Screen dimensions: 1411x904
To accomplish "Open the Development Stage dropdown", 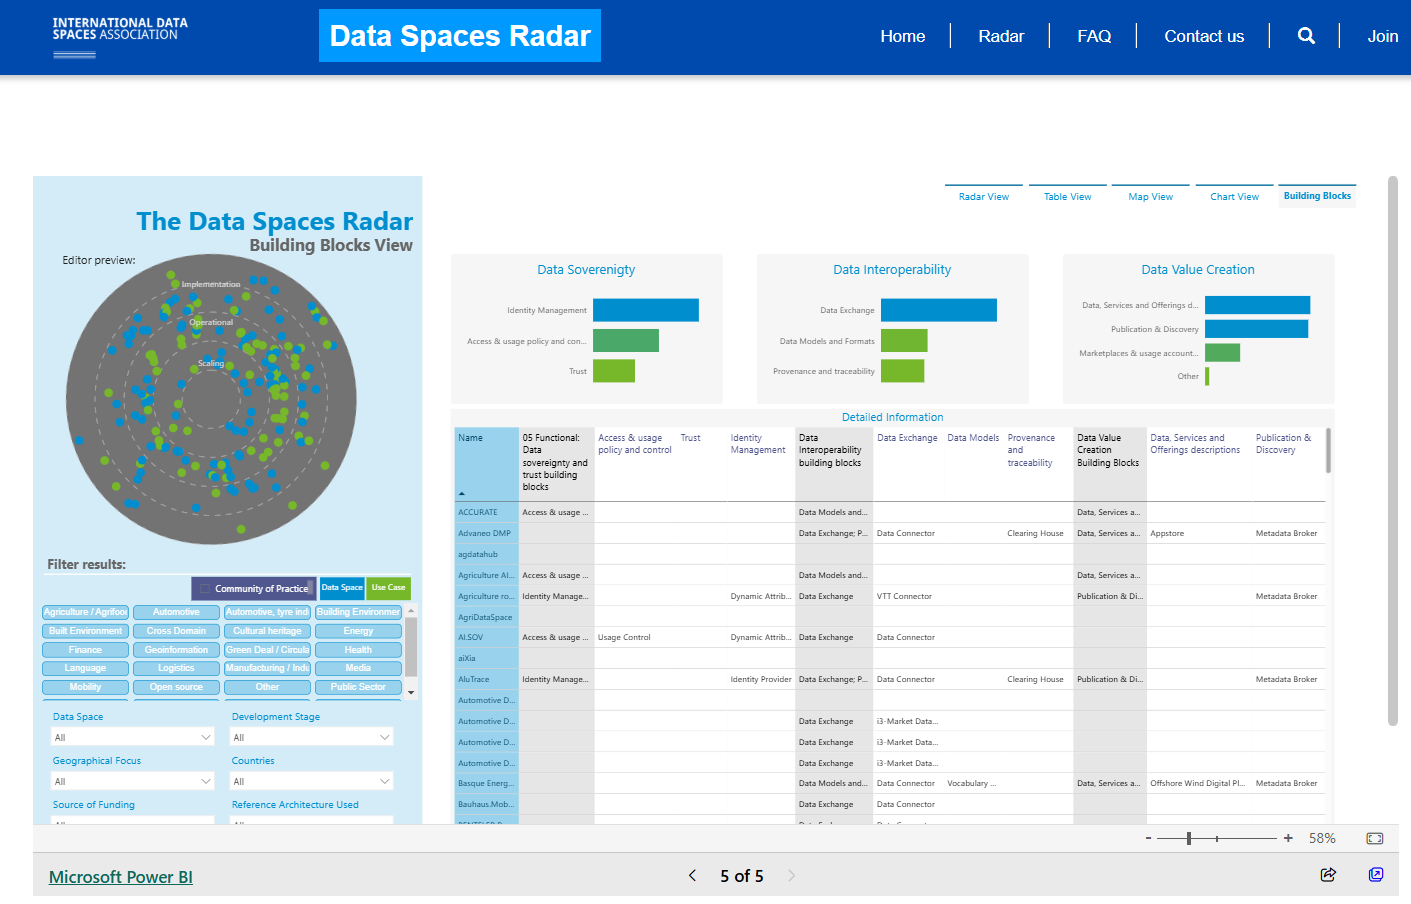I will click(312, 737).
